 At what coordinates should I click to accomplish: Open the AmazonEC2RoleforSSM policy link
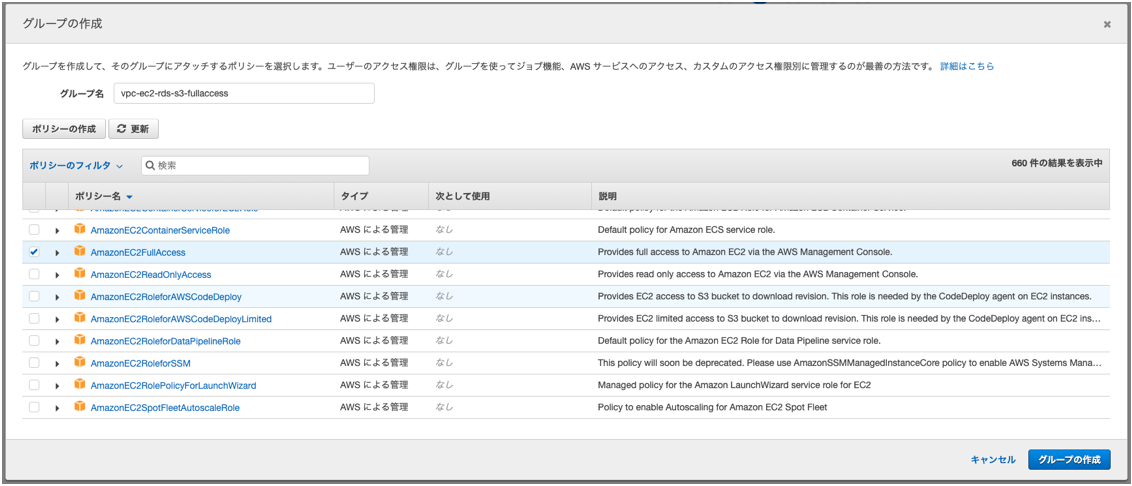pos(141,363)
